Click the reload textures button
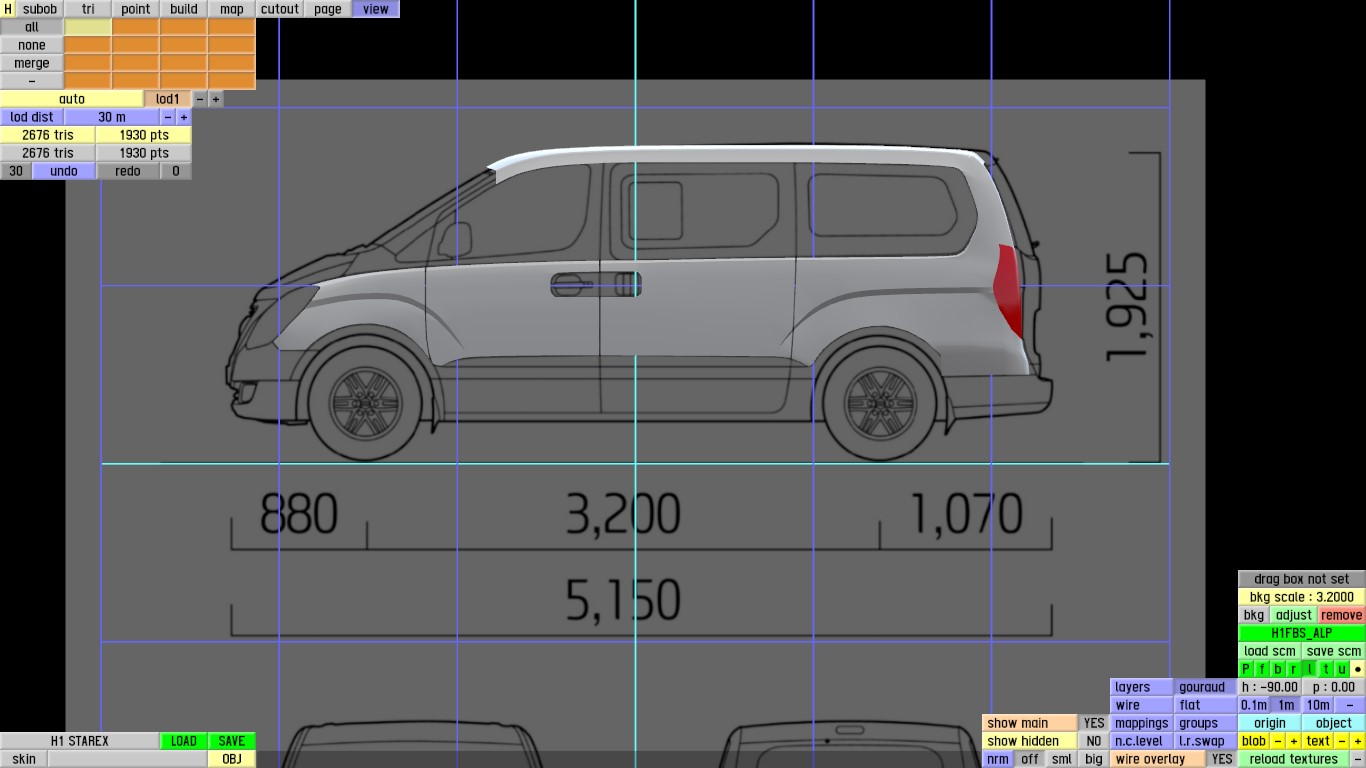The width and height of the screenshot is (1366, 768). [1294, 759]
